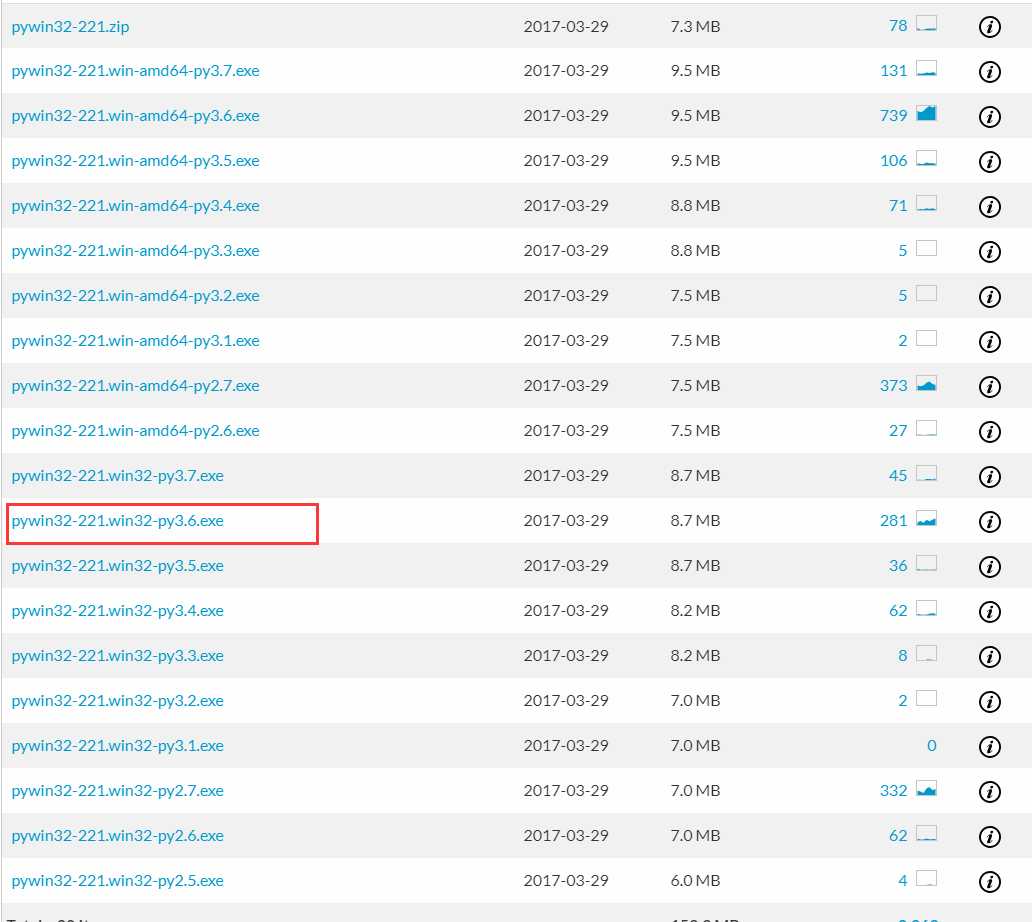Screen dimensions: 1032x922
Task: Open info icon for win-amd64-py3.7.exe row
Action: tap(990, 72)
